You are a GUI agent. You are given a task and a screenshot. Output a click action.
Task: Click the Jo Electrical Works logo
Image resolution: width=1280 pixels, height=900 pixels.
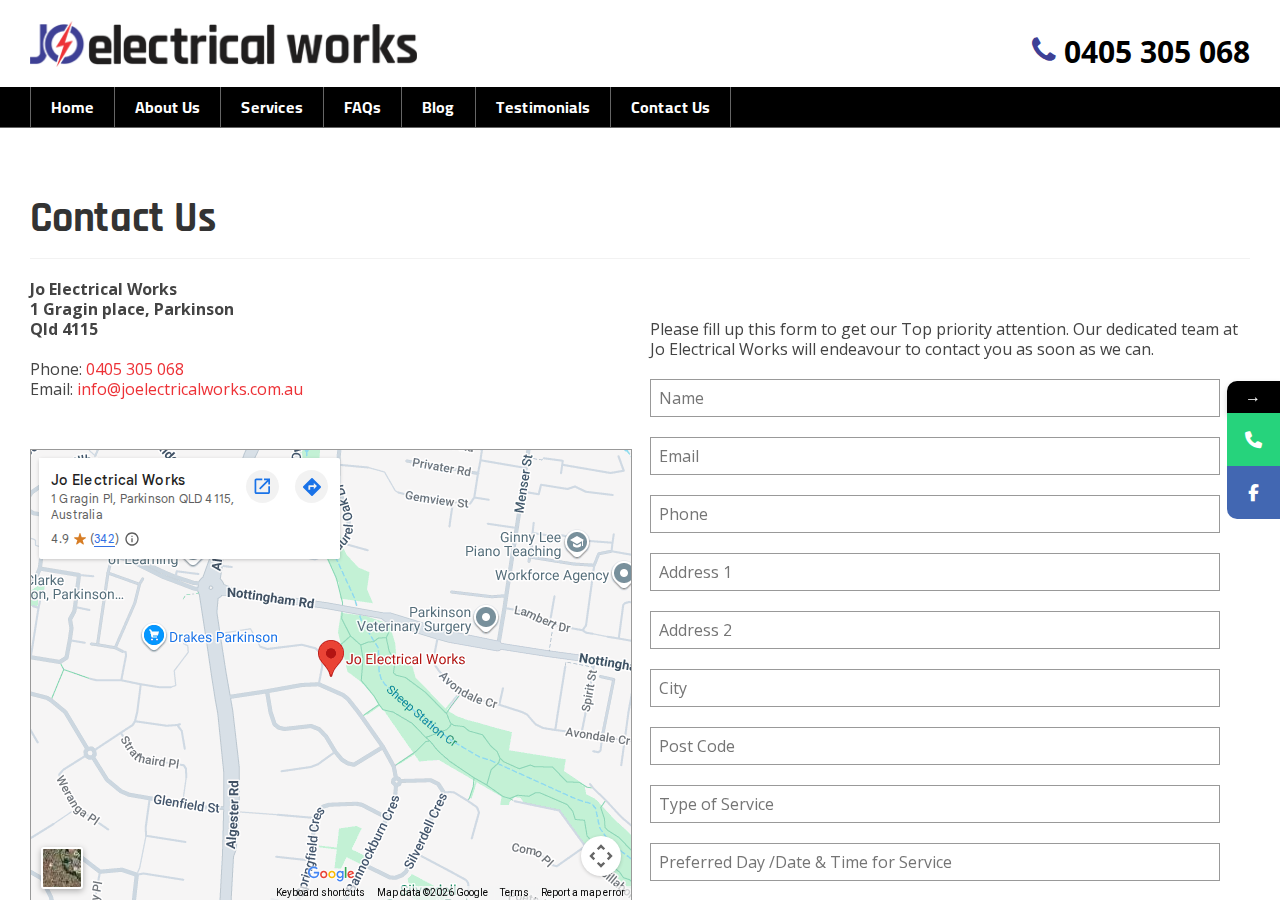click(x=223, y=44)
